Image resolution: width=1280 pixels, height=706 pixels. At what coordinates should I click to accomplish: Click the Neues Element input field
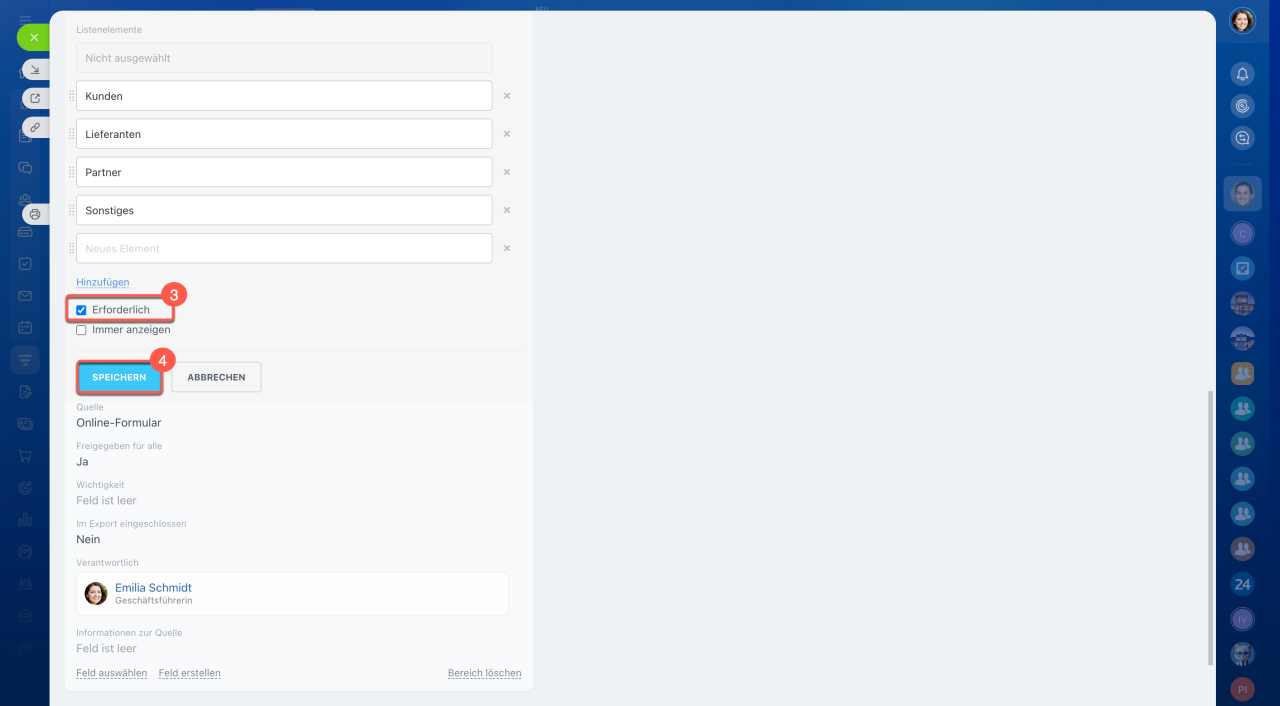284,248
